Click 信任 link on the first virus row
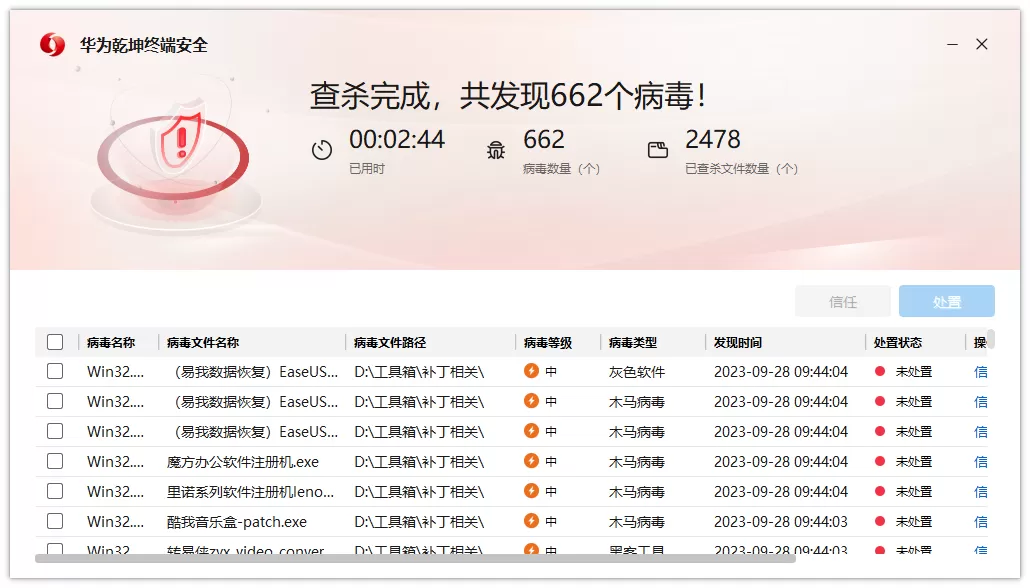The width and height of the screenshot is (1030, 588). [x=980, y=371]
